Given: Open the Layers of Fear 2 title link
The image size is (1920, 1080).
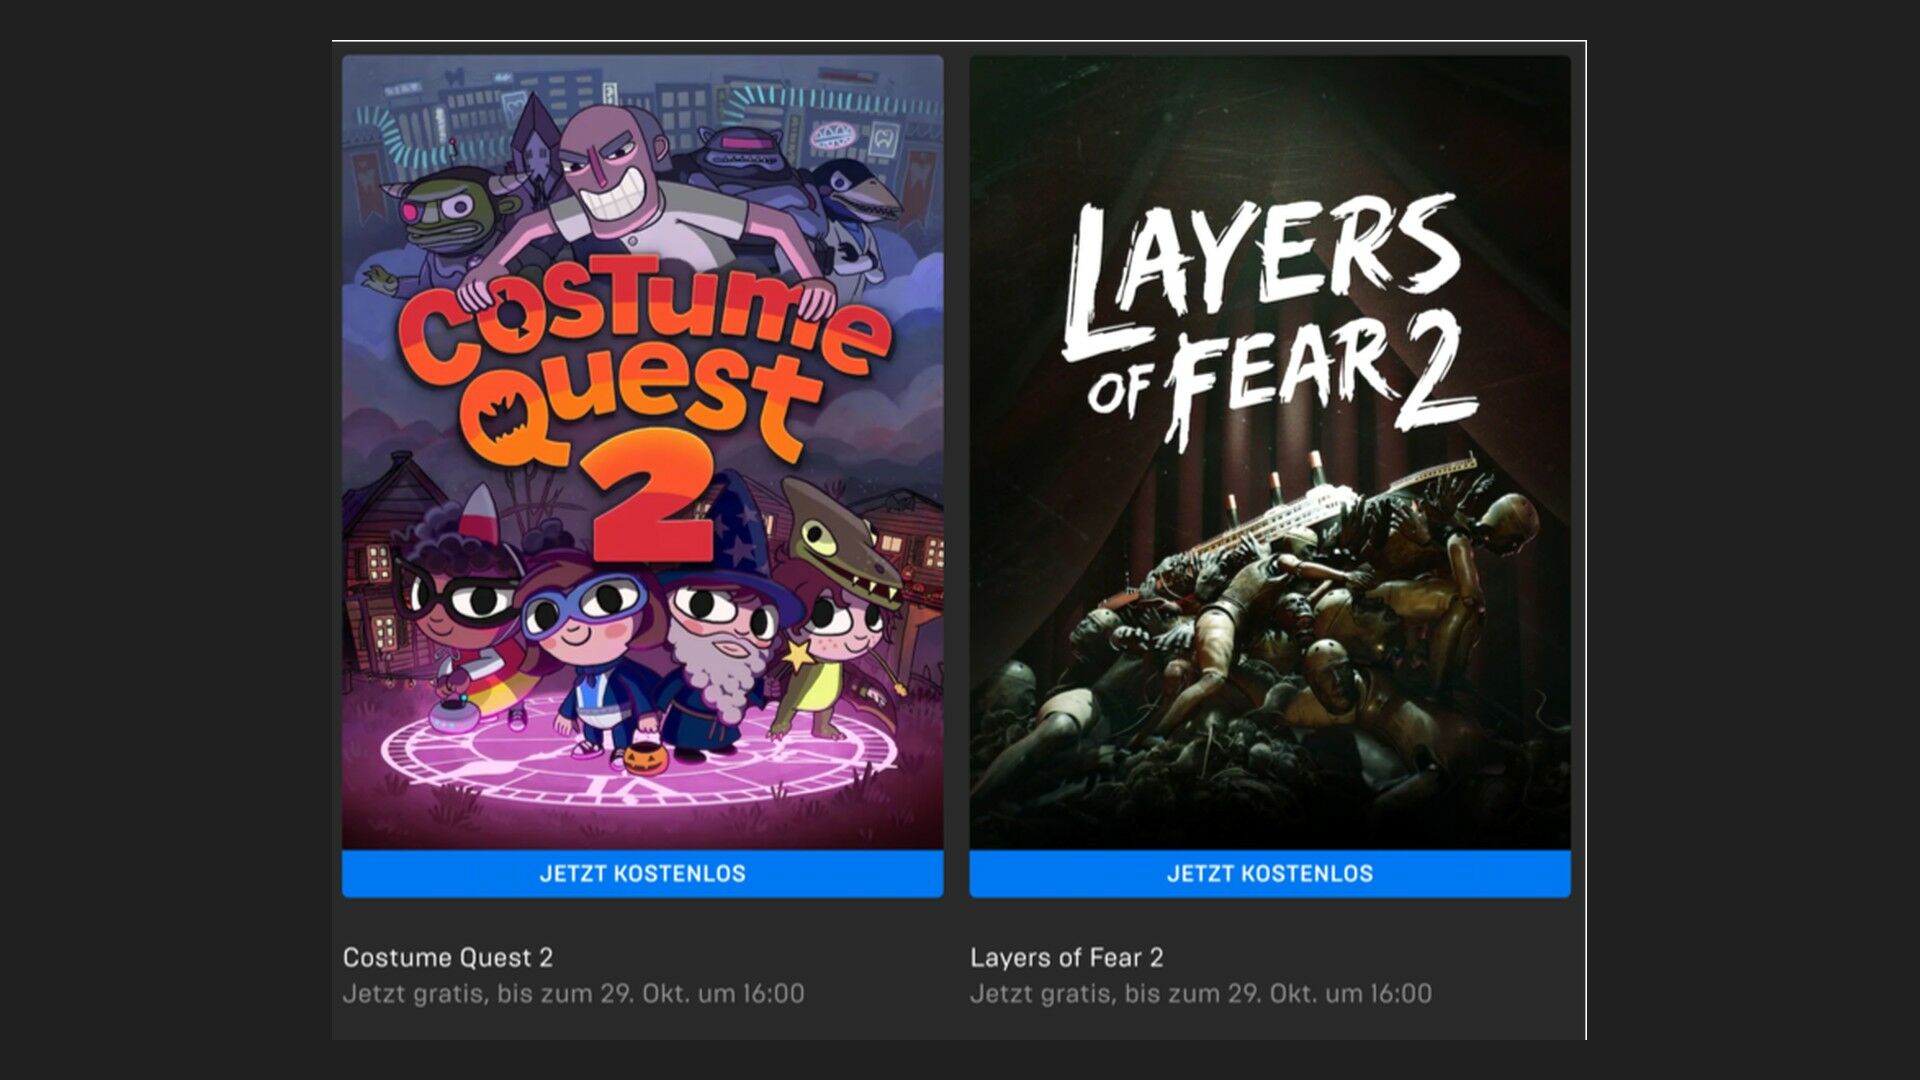Looking at the screenshot, I should tap(1067, 957).
